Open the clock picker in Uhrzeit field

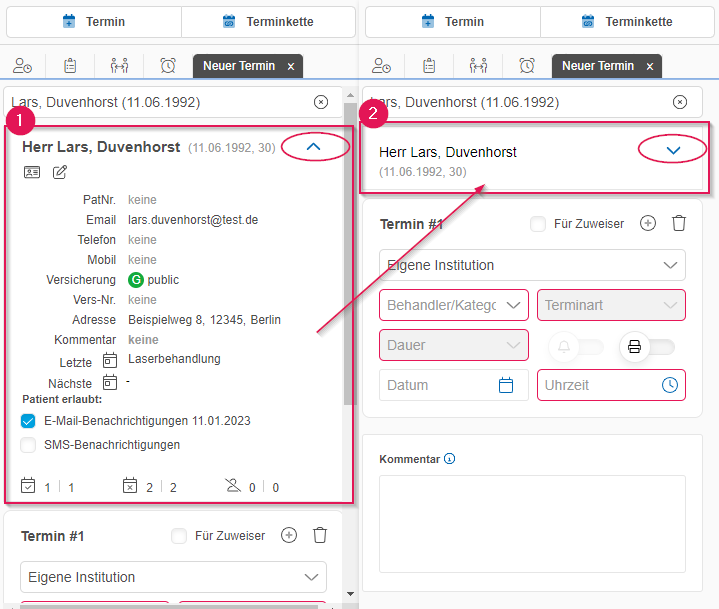click(669, 385)
